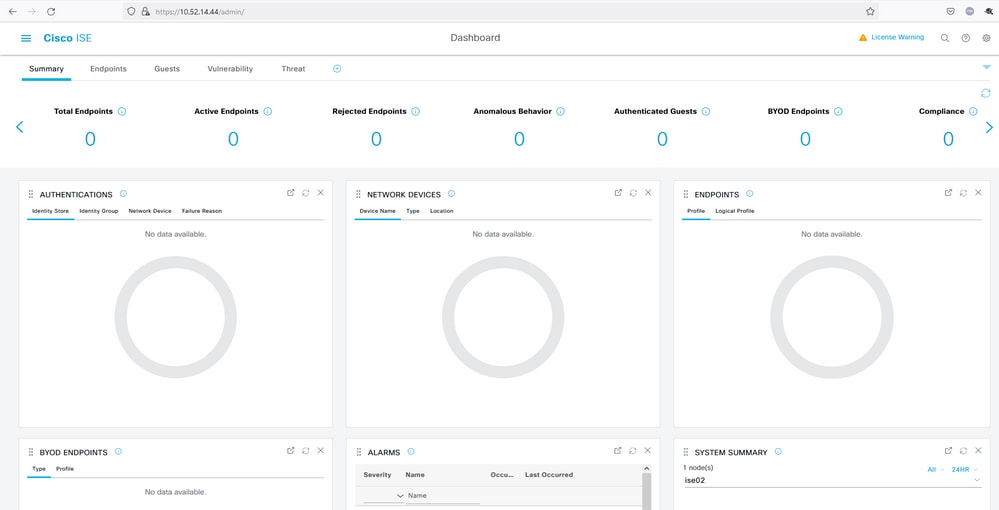Sort alarms by Severity column header
The image size is (999, 510).
377,475
